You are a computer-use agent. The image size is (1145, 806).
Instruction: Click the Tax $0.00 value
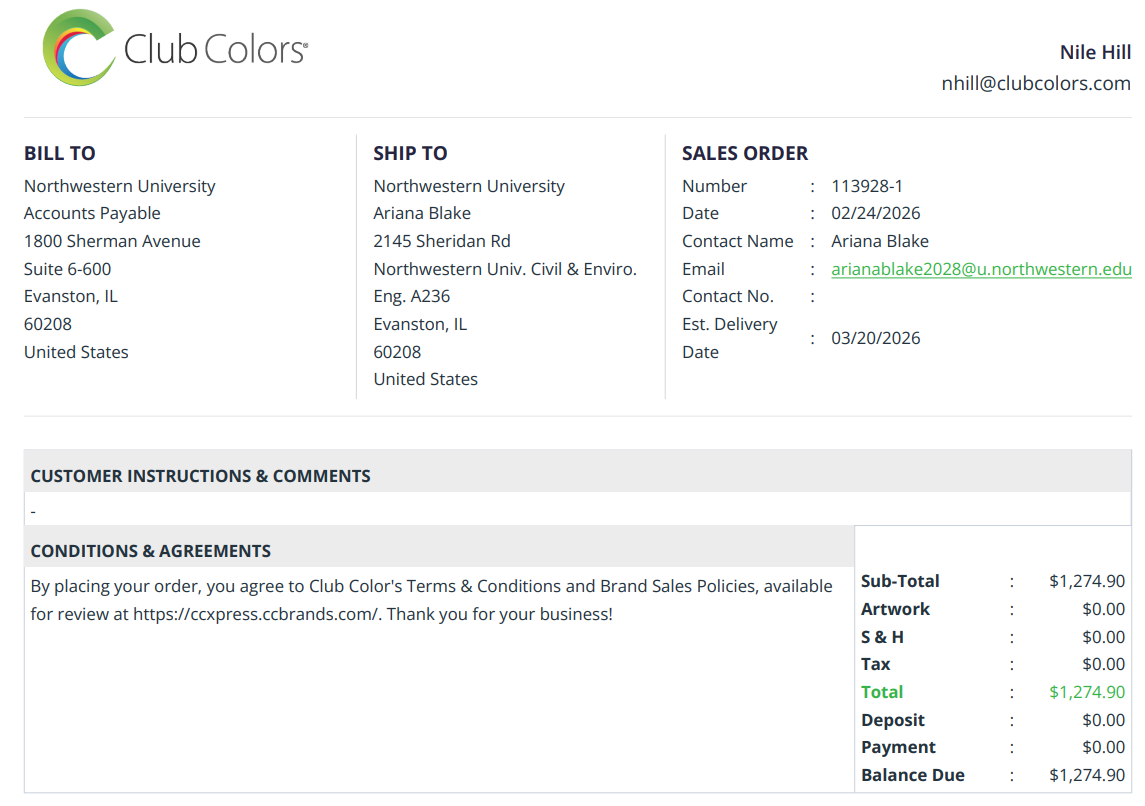click(1103, 664)
